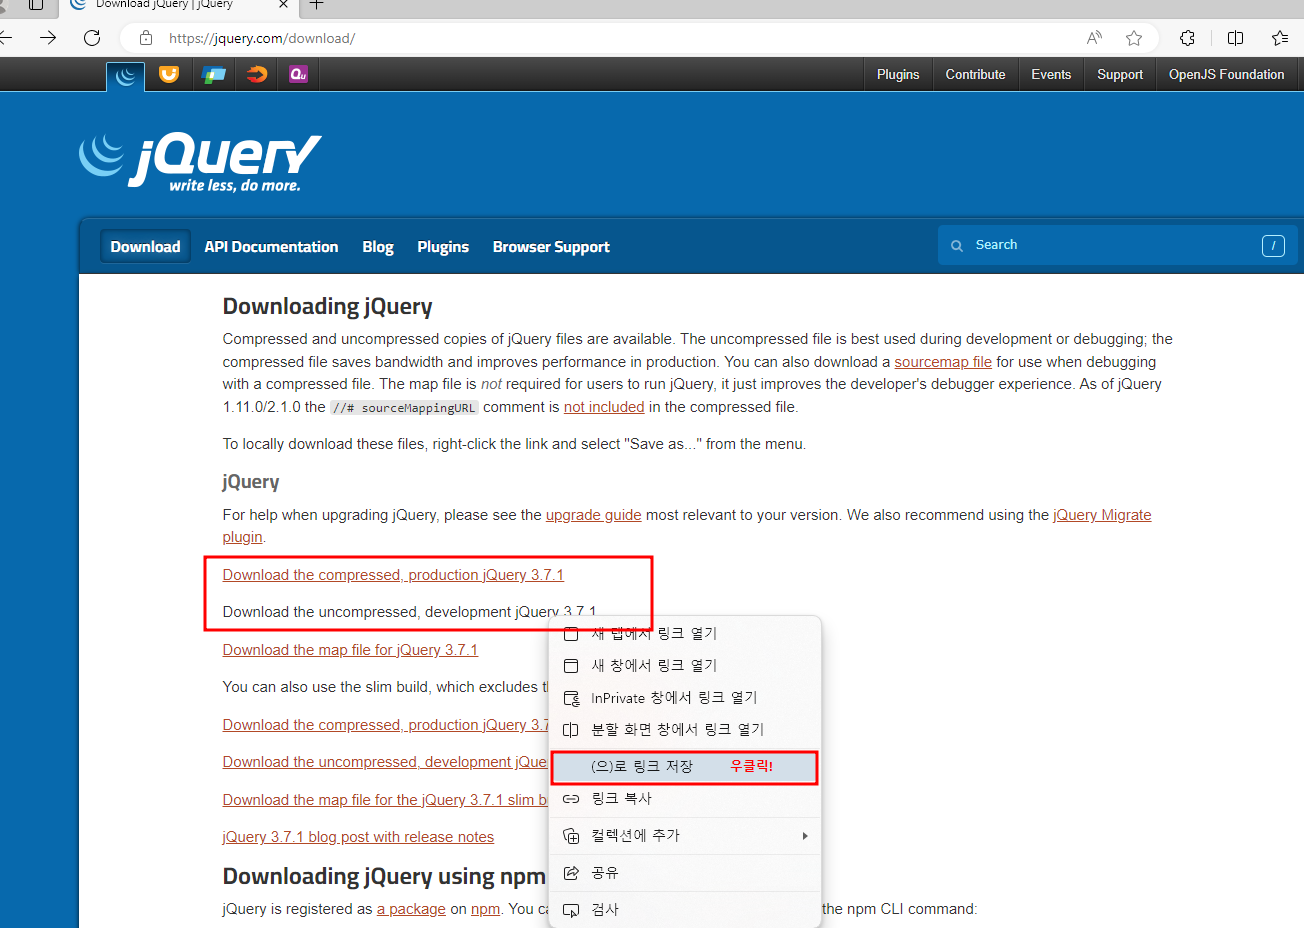Select (으)로 링크 저장 menu item
The height and width of the screenshot is (928, 1304).
tap(685, 767)
